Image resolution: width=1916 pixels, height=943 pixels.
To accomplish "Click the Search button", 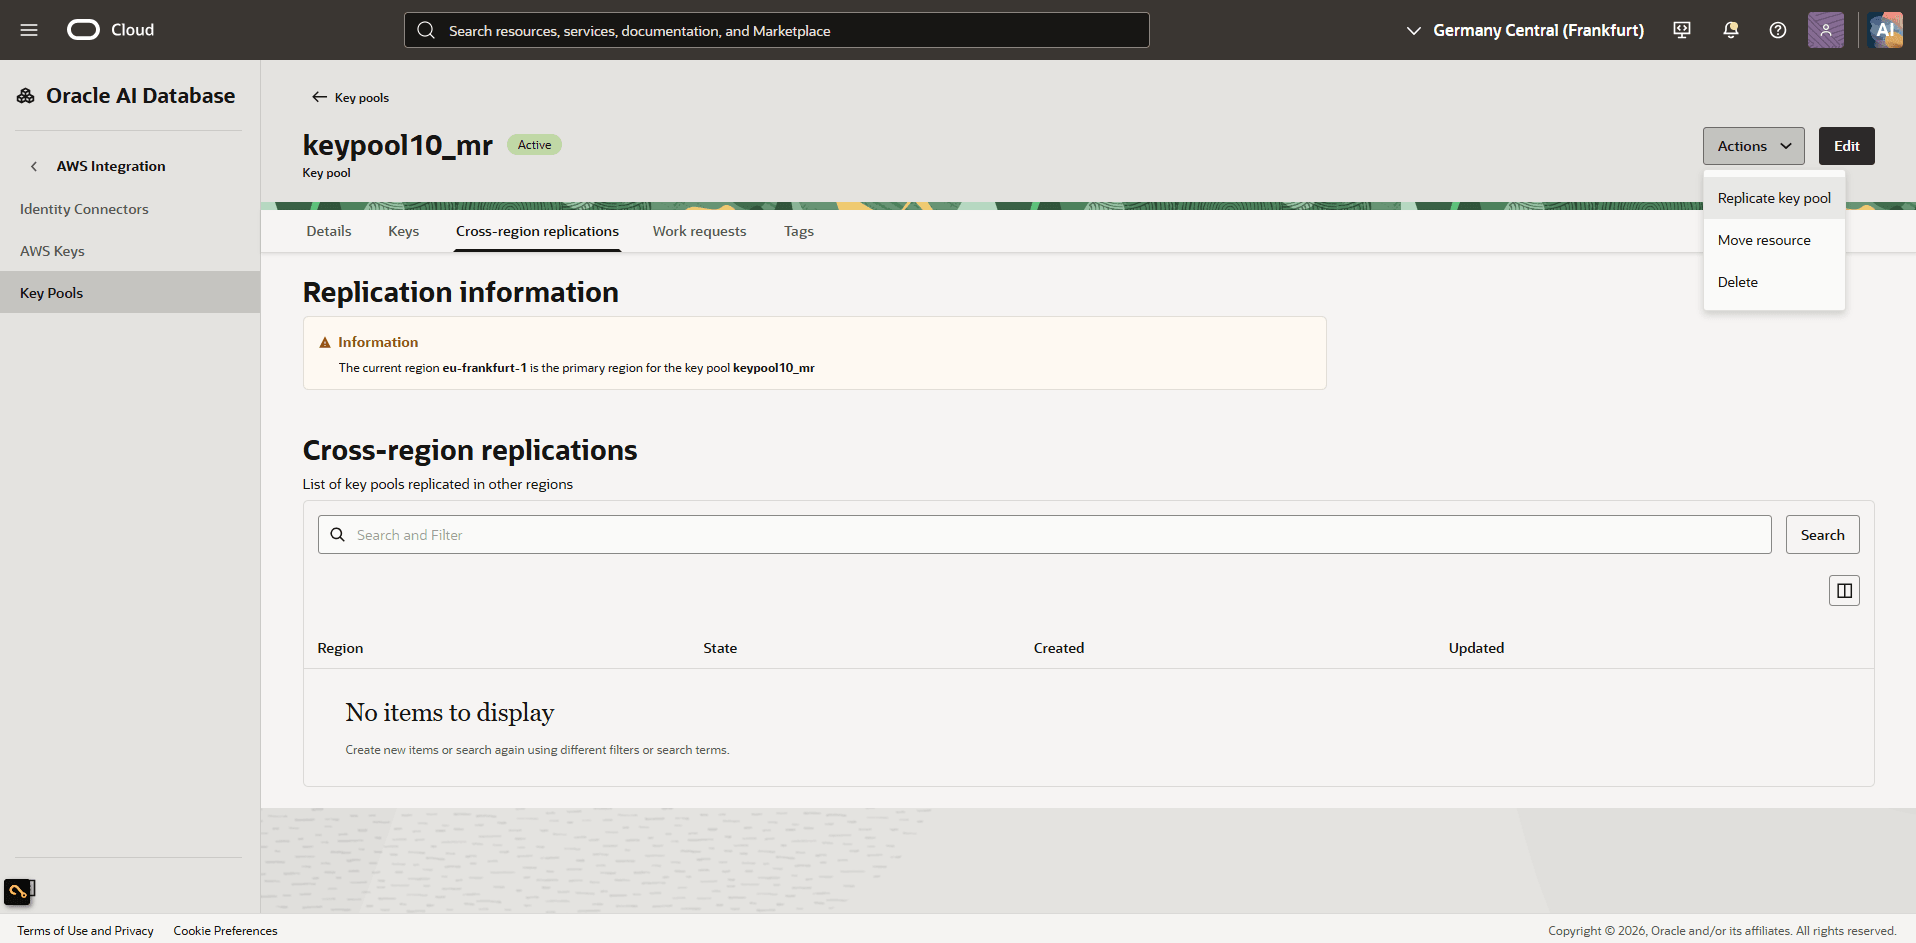I will pyautogui.click(x=1822, y=535).
